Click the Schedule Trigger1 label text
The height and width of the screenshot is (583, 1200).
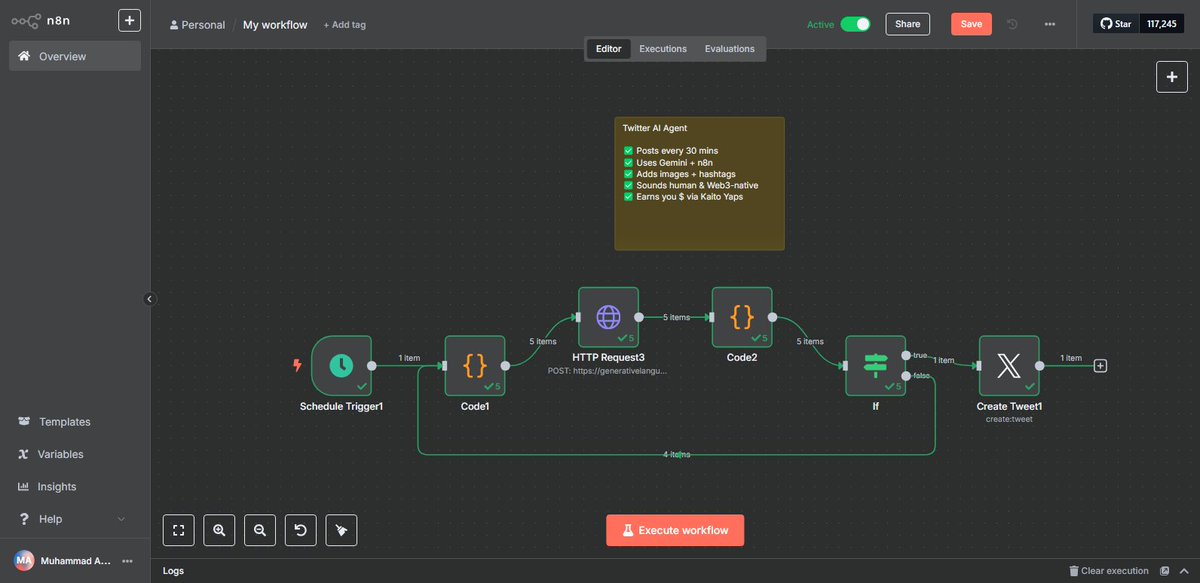[341, 407]
